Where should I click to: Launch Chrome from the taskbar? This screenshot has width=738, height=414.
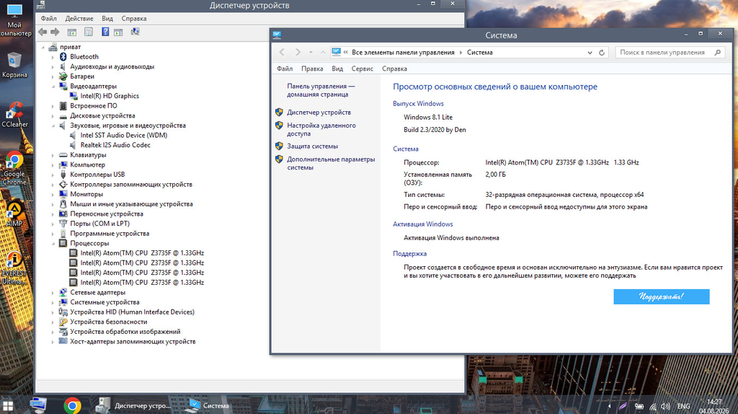pos(72,405)
